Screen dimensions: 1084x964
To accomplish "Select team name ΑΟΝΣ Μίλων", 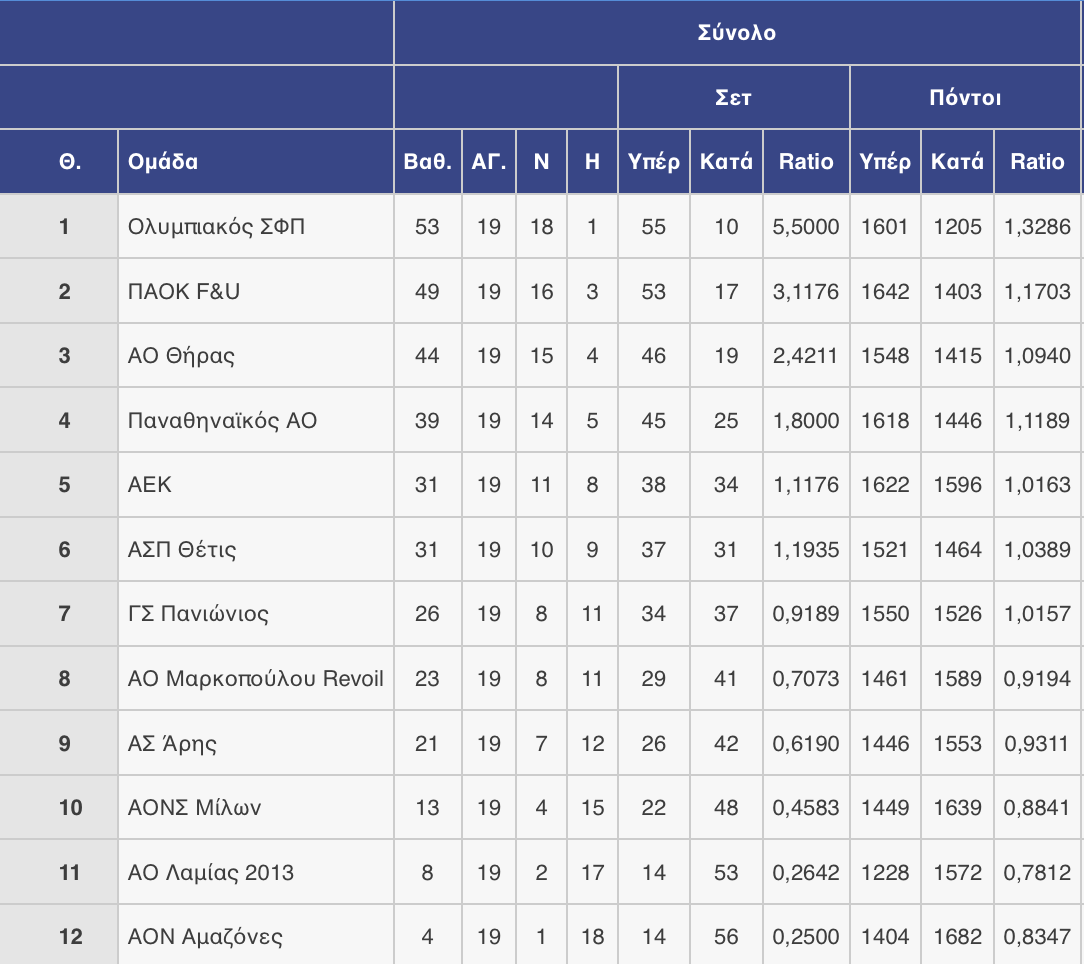I will pos(194,808).
